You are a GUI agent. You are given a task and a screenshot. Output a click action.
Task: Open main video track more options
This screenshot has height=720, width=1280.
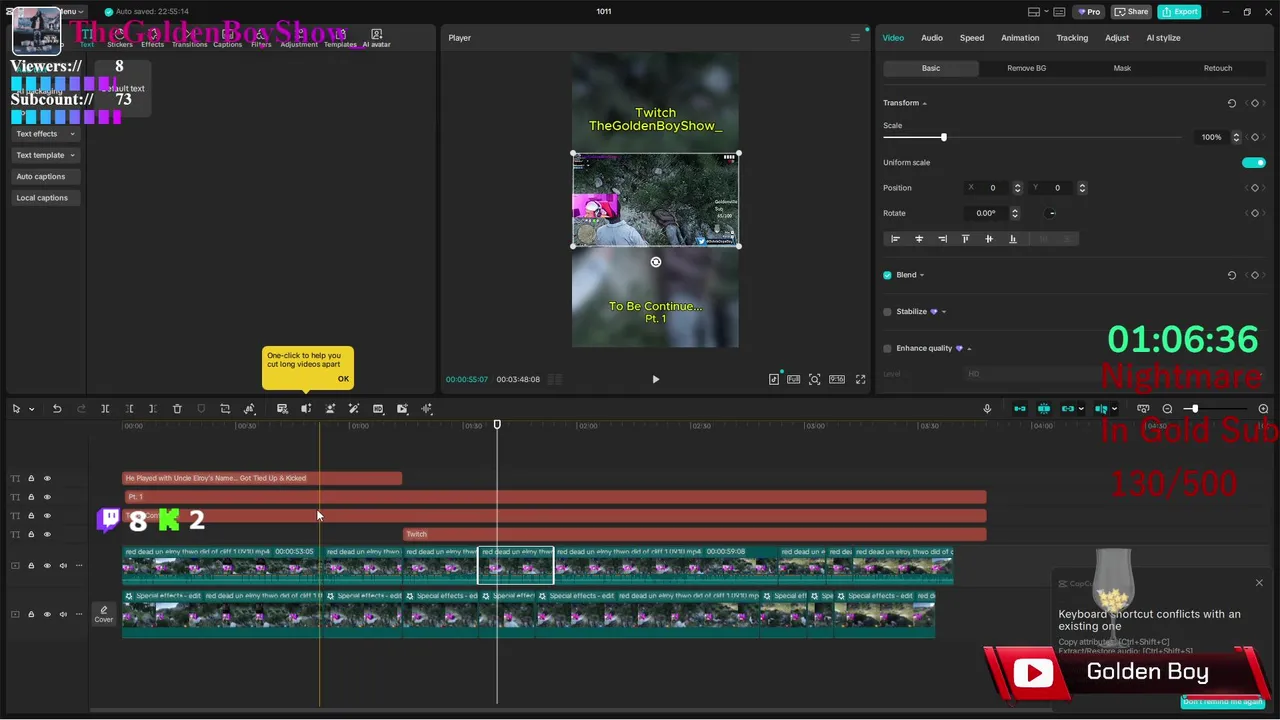click(79, 566)
